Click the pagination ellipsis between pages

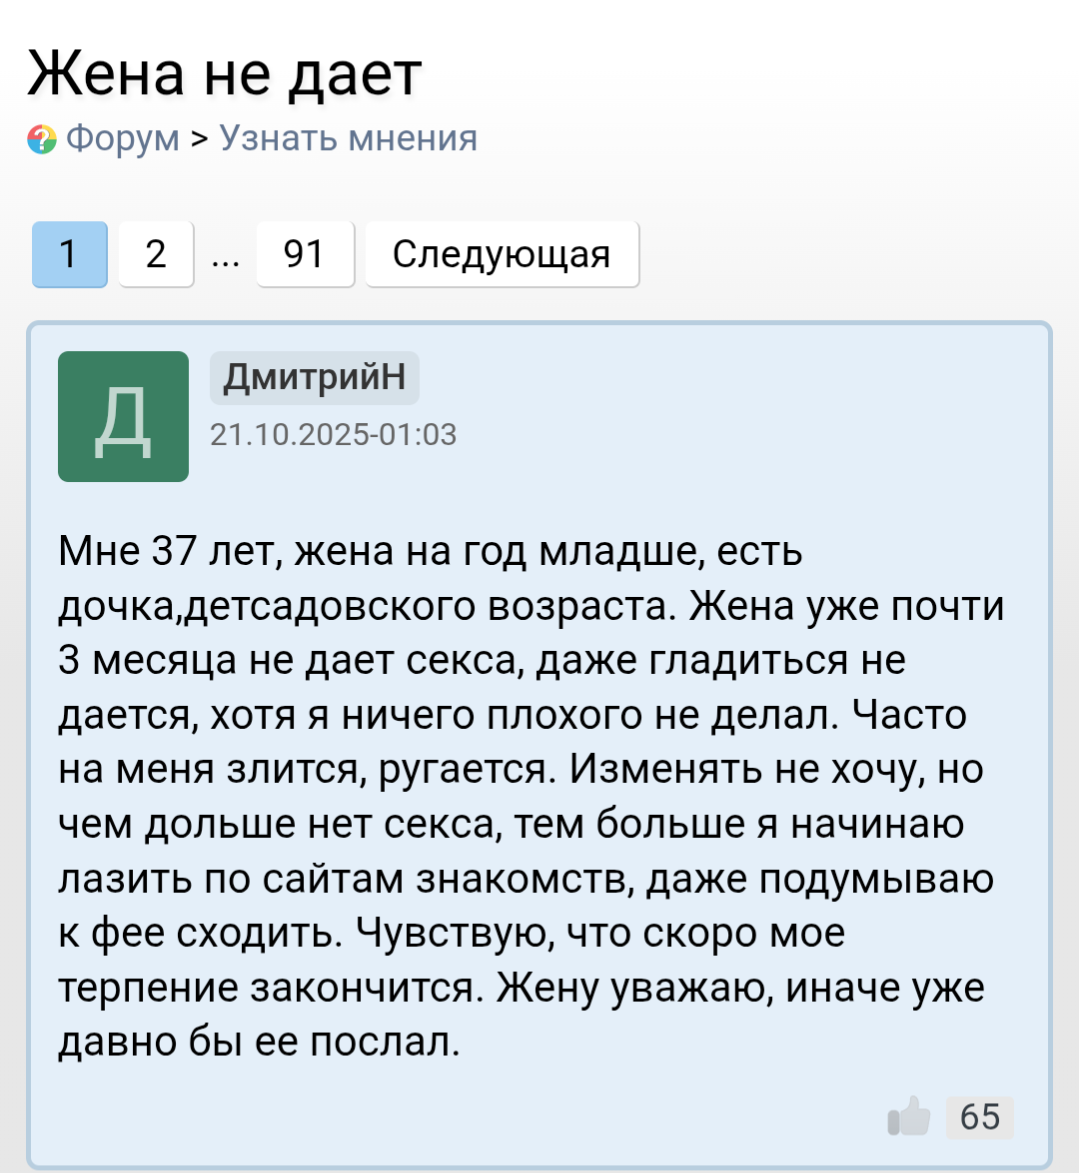click(x=225, y=256)
